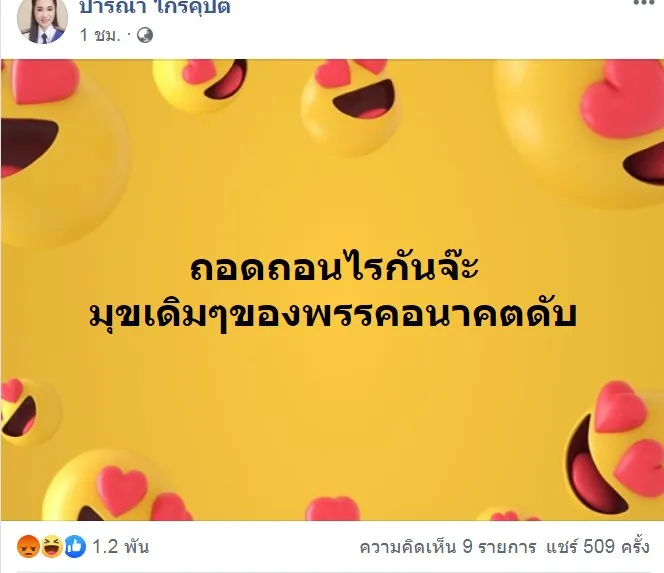Click the 1 ชม. post timestamp

point(100,35)
